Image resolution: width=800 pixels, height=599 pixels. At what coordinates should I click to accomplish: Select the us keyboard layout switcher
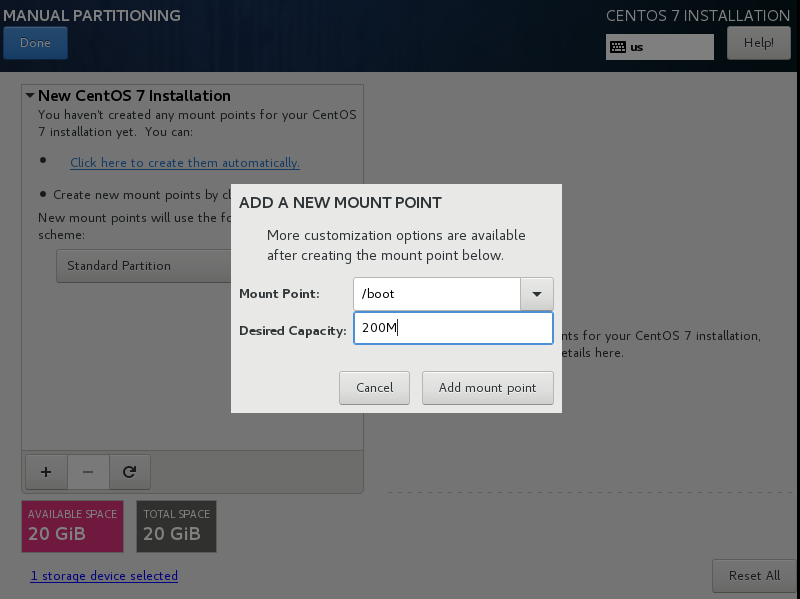click(x=660, y=47)
